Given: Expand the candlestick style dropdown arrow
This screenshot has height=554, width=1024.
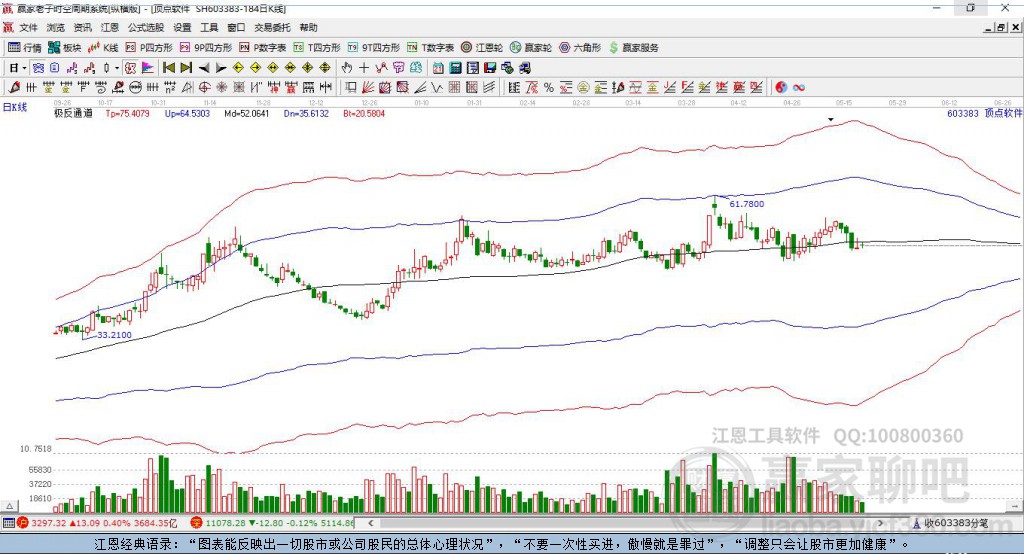Looking at the screenshot, I should click(117, 68).
